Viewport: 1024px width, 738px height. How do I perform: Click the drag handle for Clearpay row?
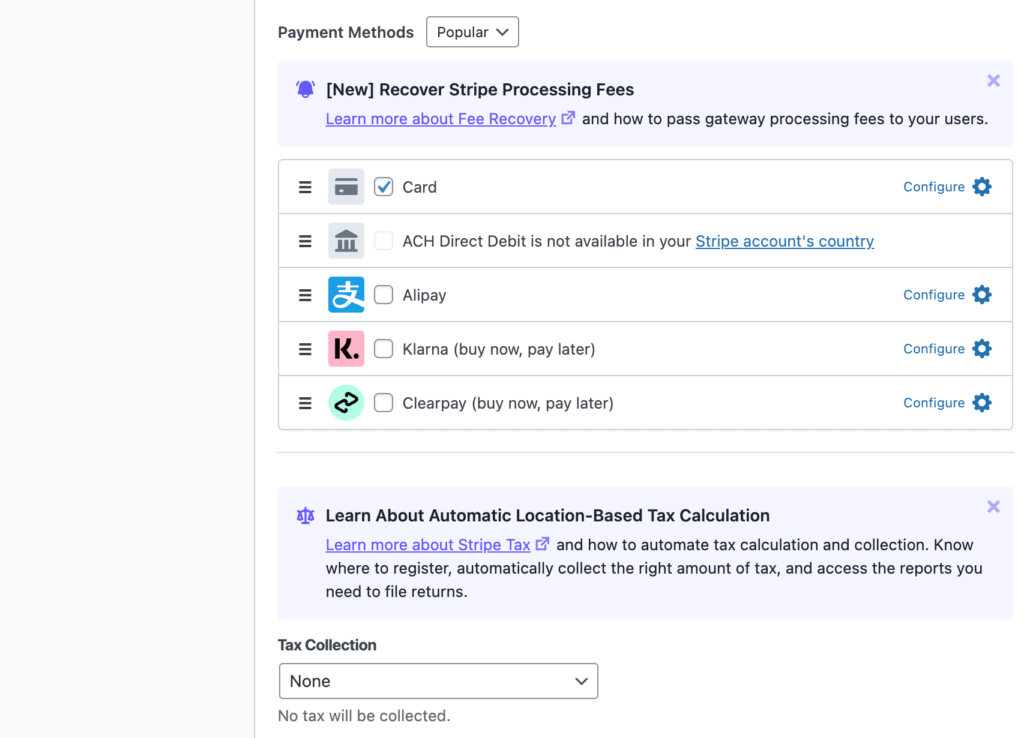[x=305, y=404]
